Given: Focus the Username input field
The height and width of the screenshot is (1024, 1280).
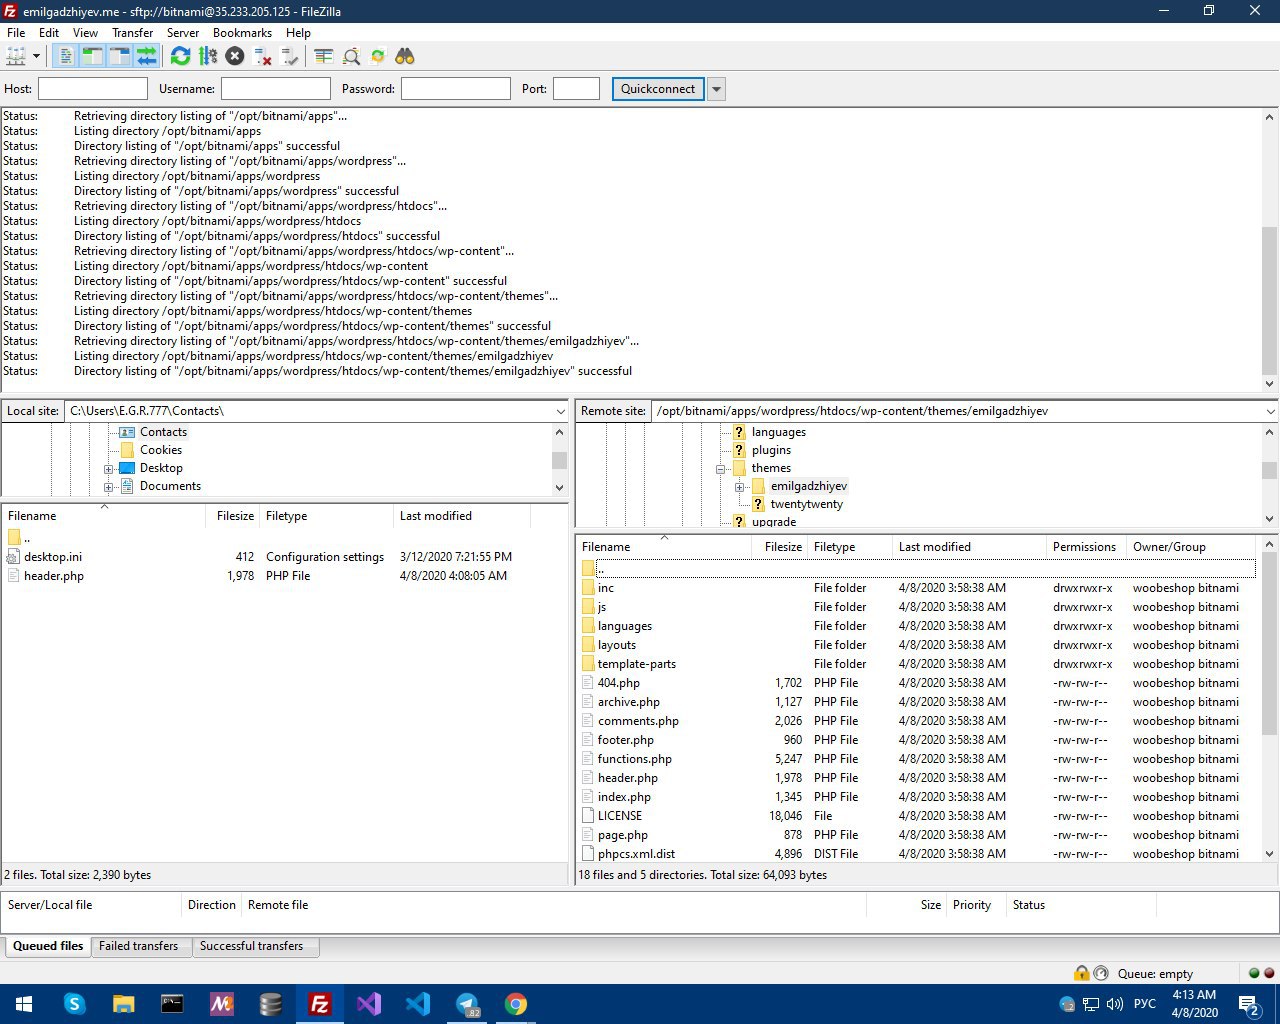Looking at the screenshot, I should [x=276, y=89].
